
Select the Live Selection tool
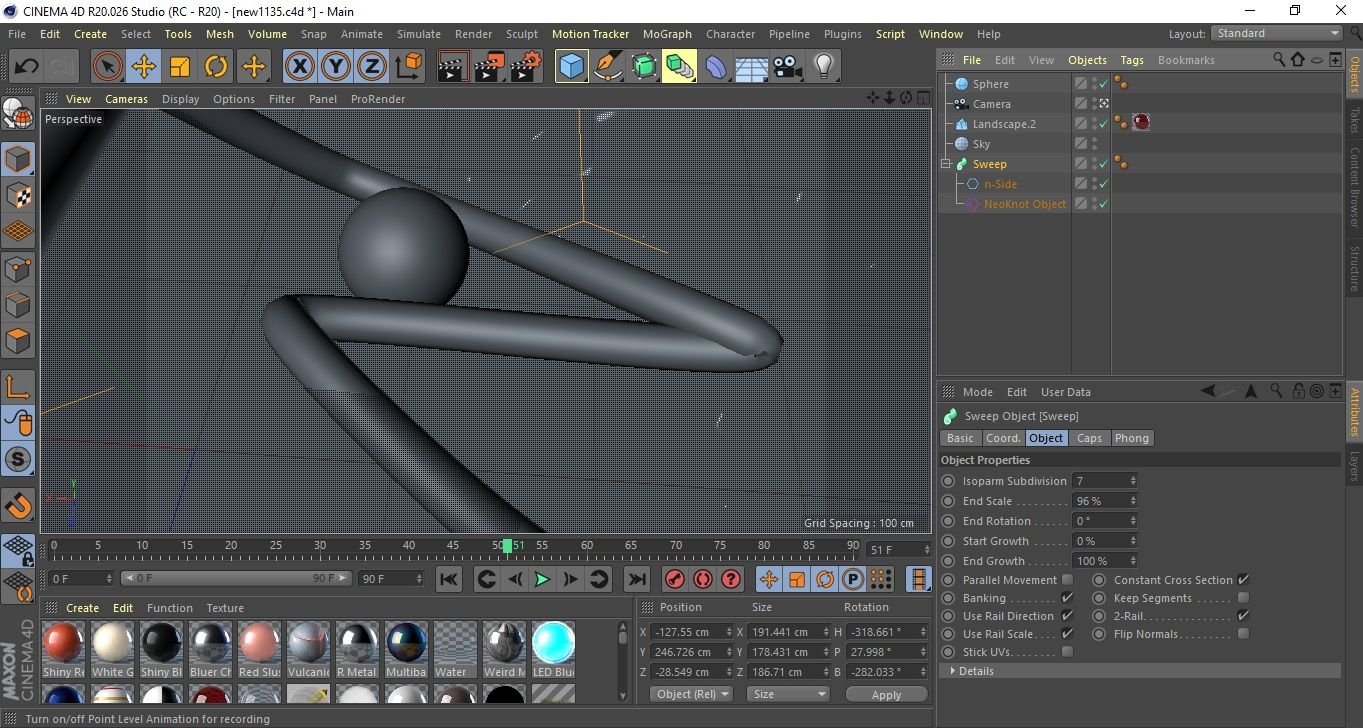click(x=108, y=67)
